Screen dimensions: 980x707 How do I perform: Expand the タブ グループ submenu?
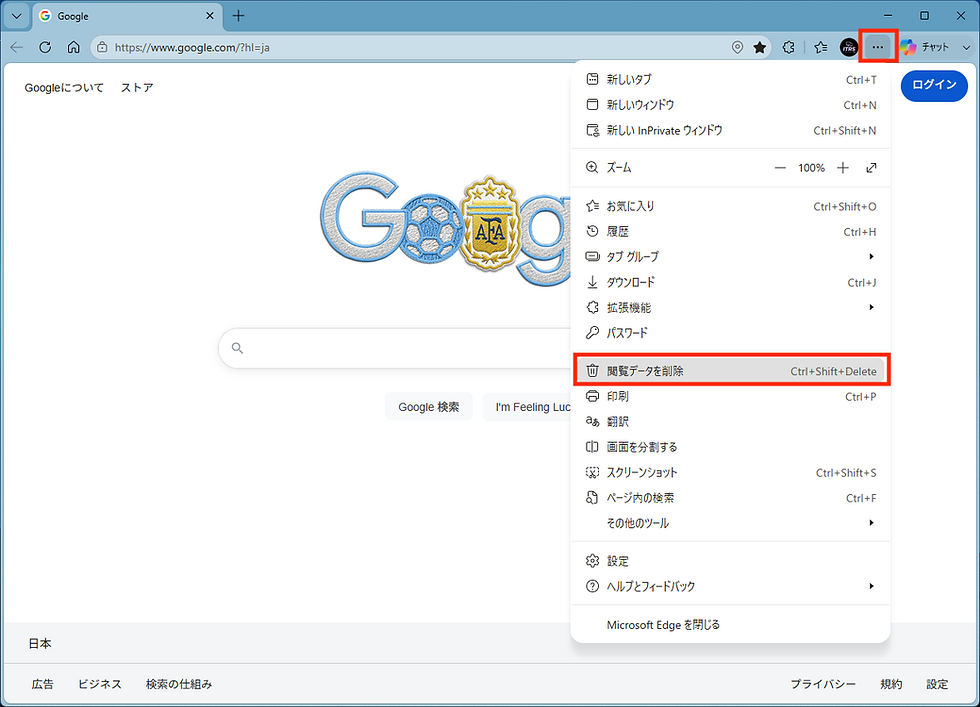coord(730,257)
